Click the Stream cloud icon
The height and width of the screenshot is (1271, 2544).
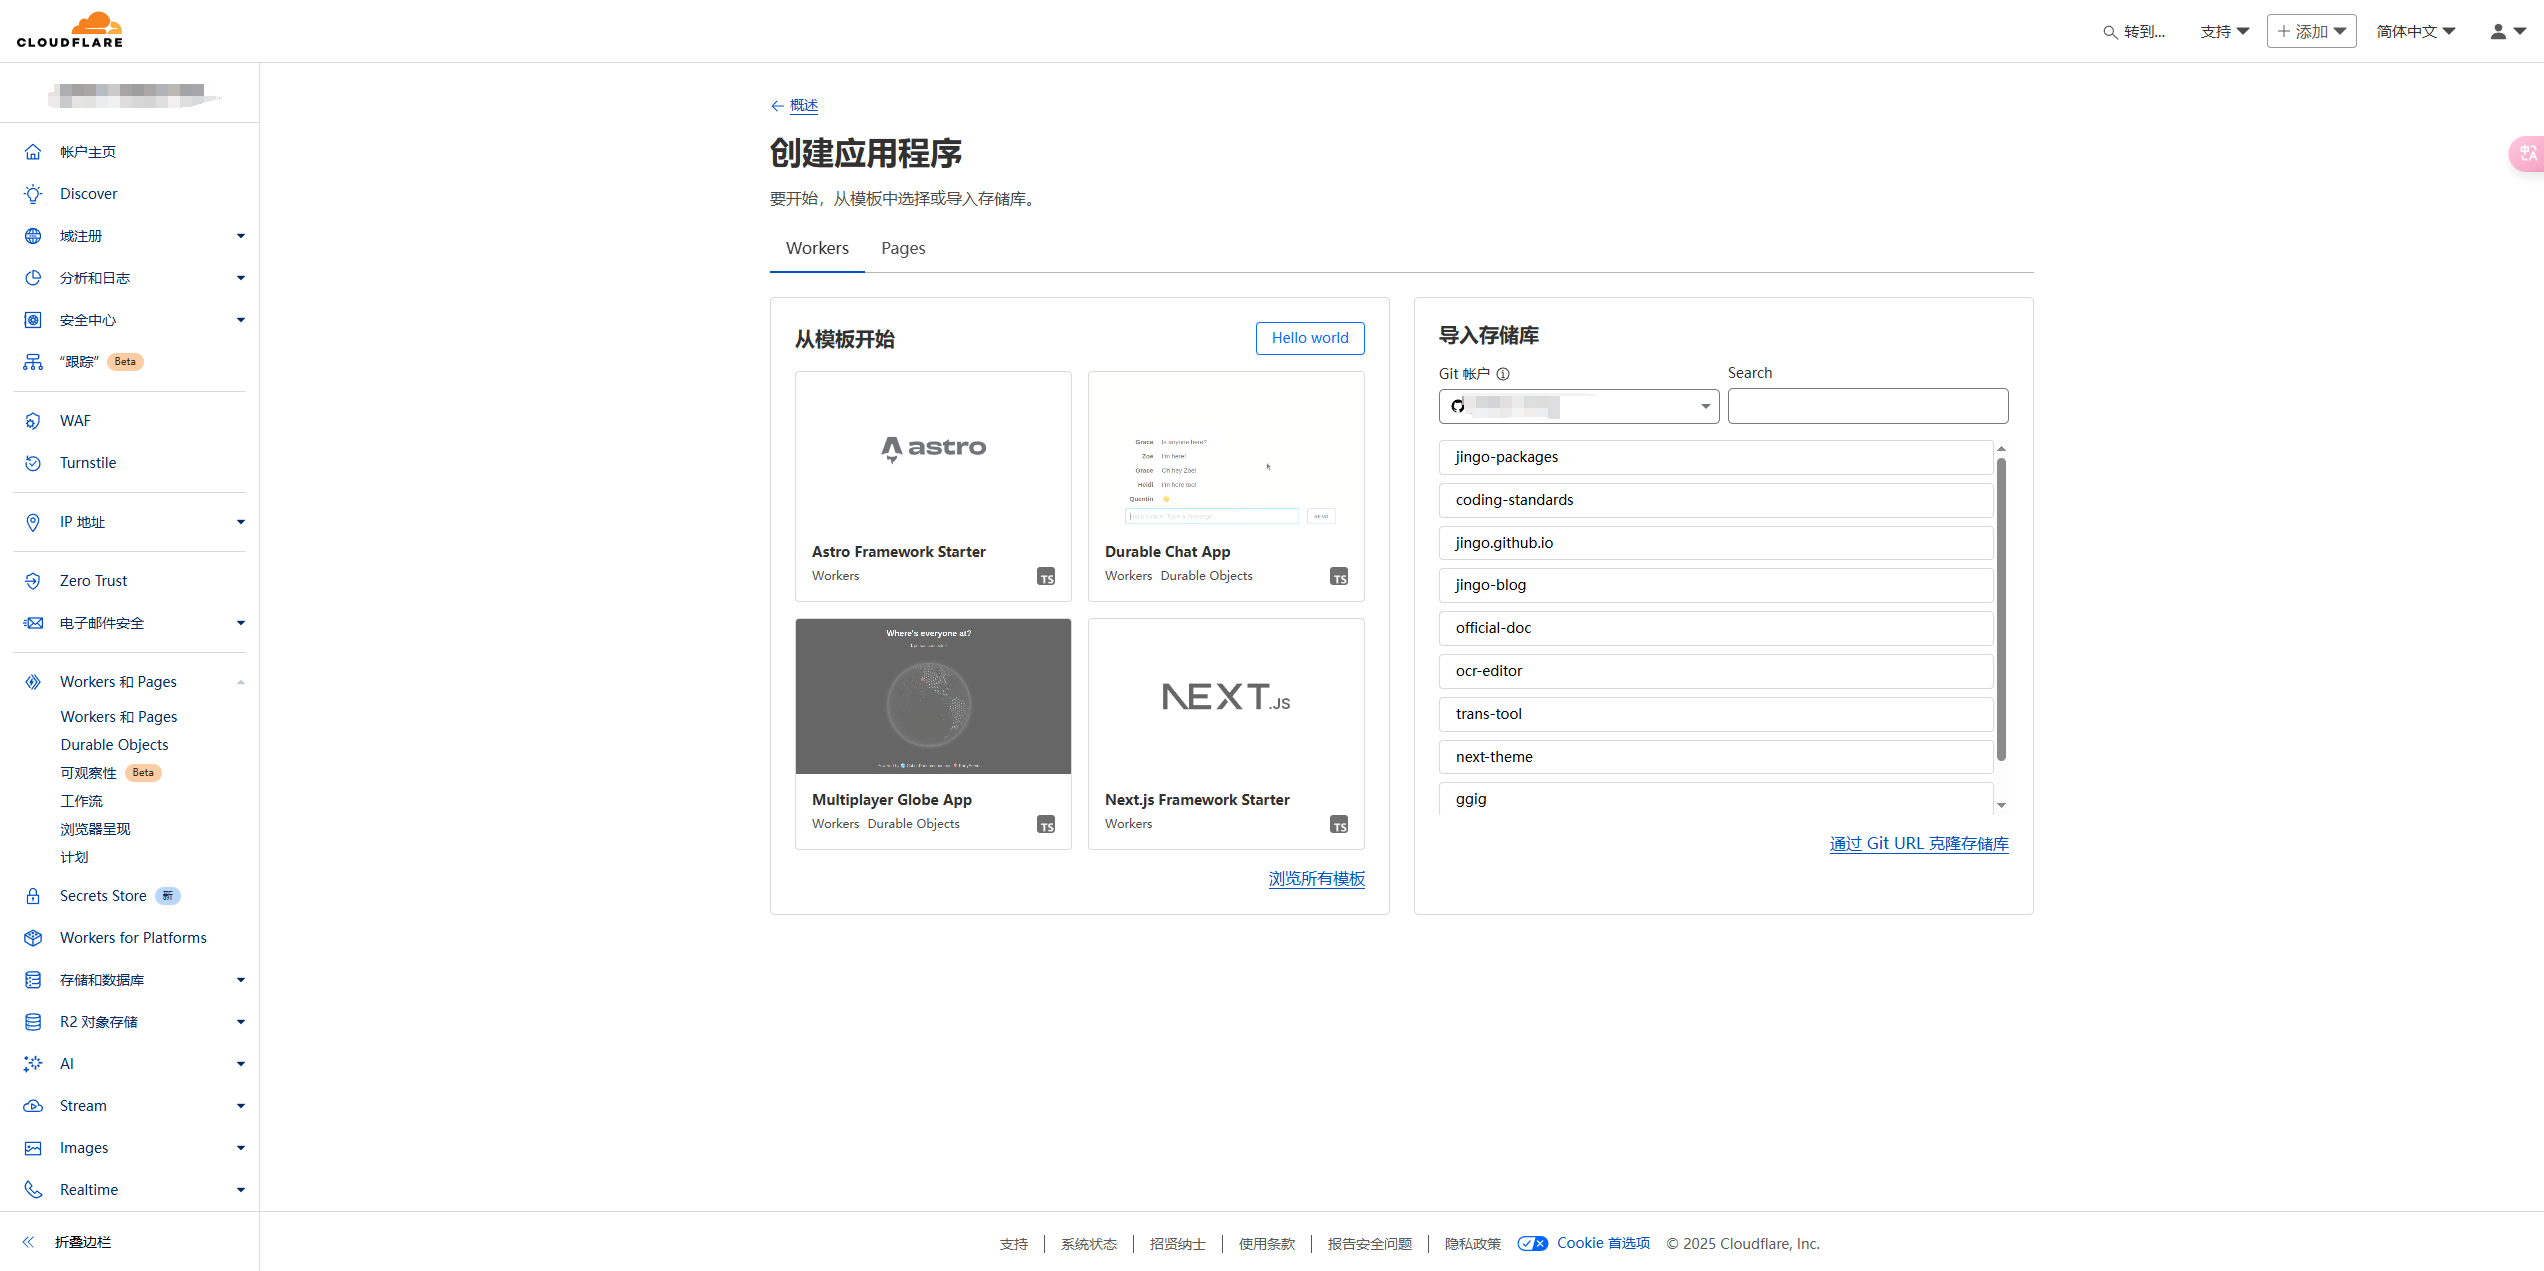coord(33,1106)
